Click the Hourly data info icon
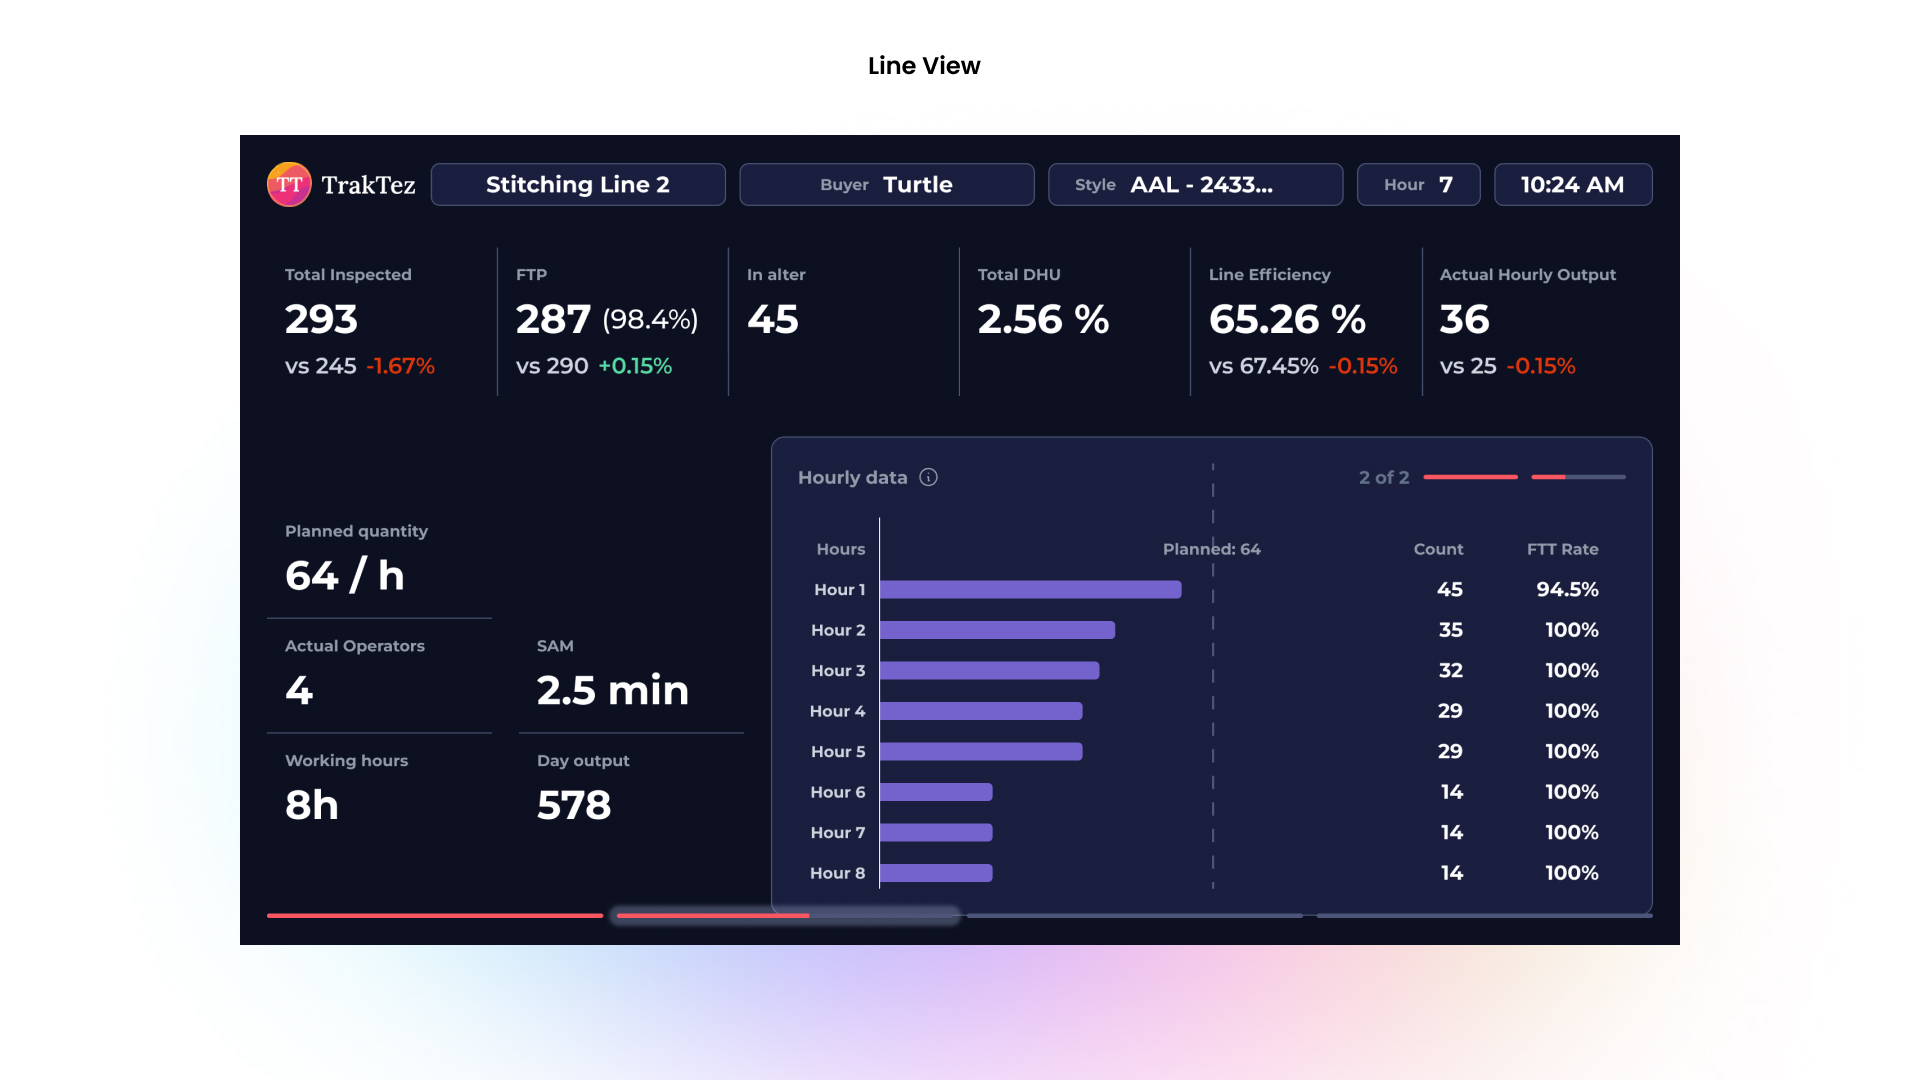Screen dimensions: 1920x1080 tap(928, 477)
